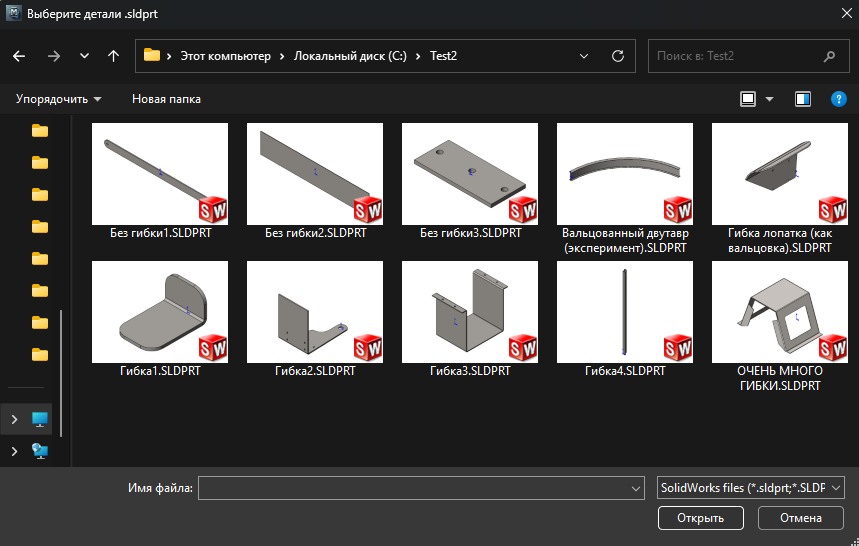The width and height of the screenshot is (859, 546).
Task: Open the help button
Action: (x=839, y=99)
